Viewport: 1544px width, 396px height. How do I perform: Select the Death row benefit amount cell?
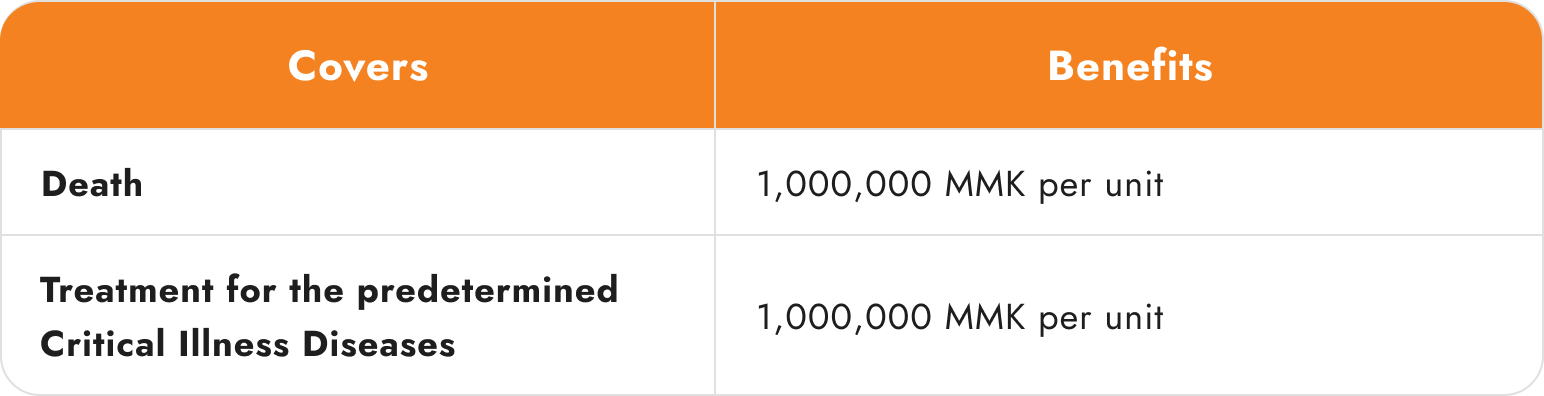point(1130,182)
